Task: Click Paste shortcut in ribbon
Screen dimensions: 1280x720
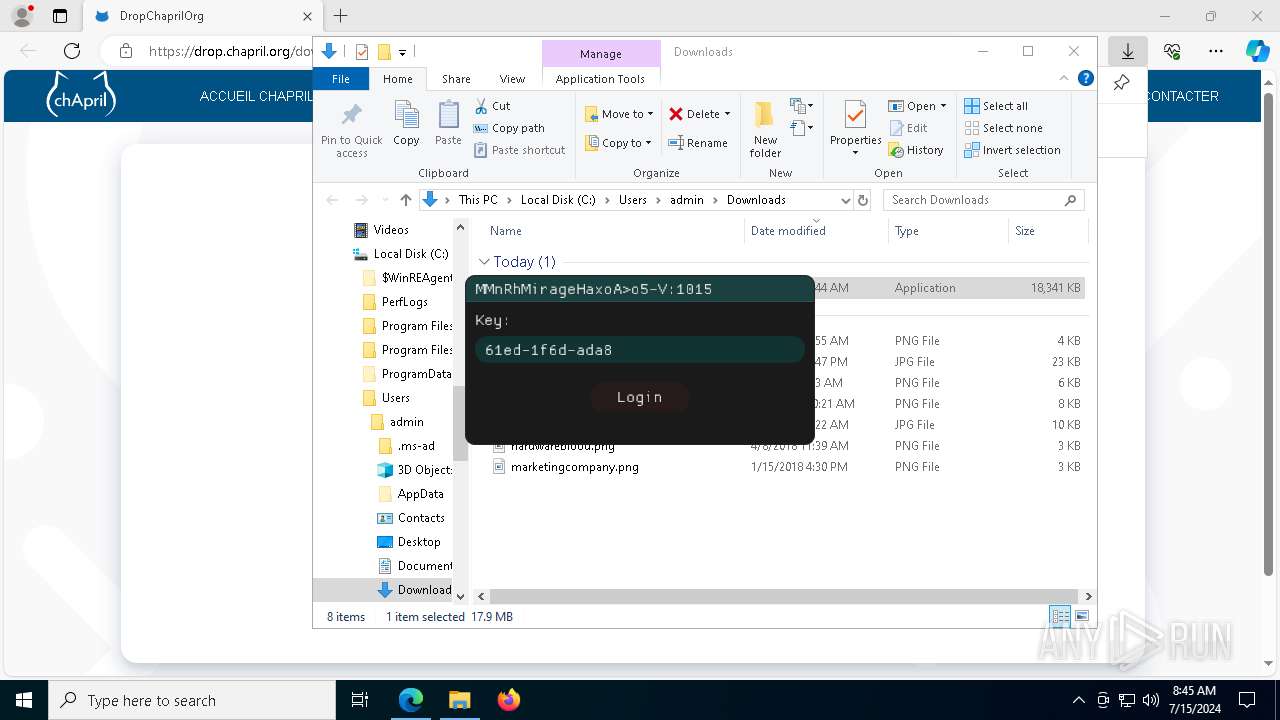Action: click(x=519, y=150)
